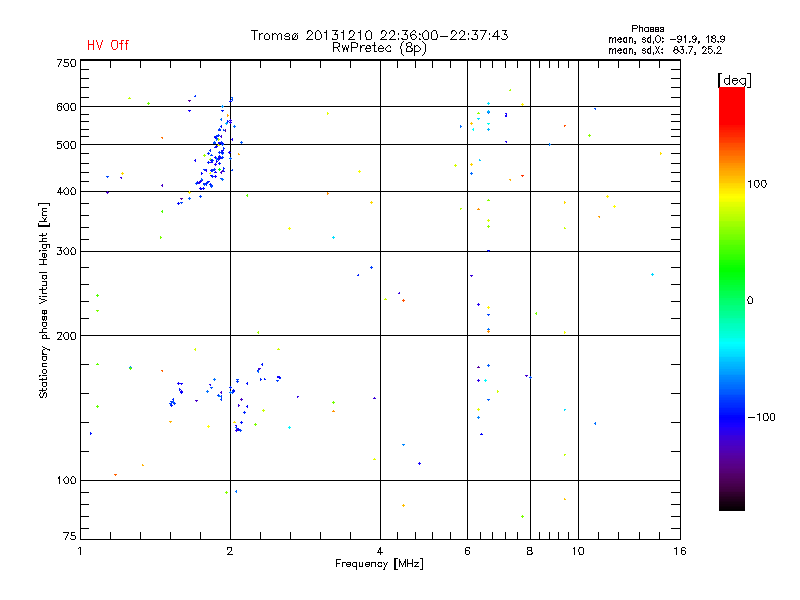Click the '300' y-axis tick label
The height and width of the screenshot is (600, 800).
pyautogui.click(x=66, y=251)
